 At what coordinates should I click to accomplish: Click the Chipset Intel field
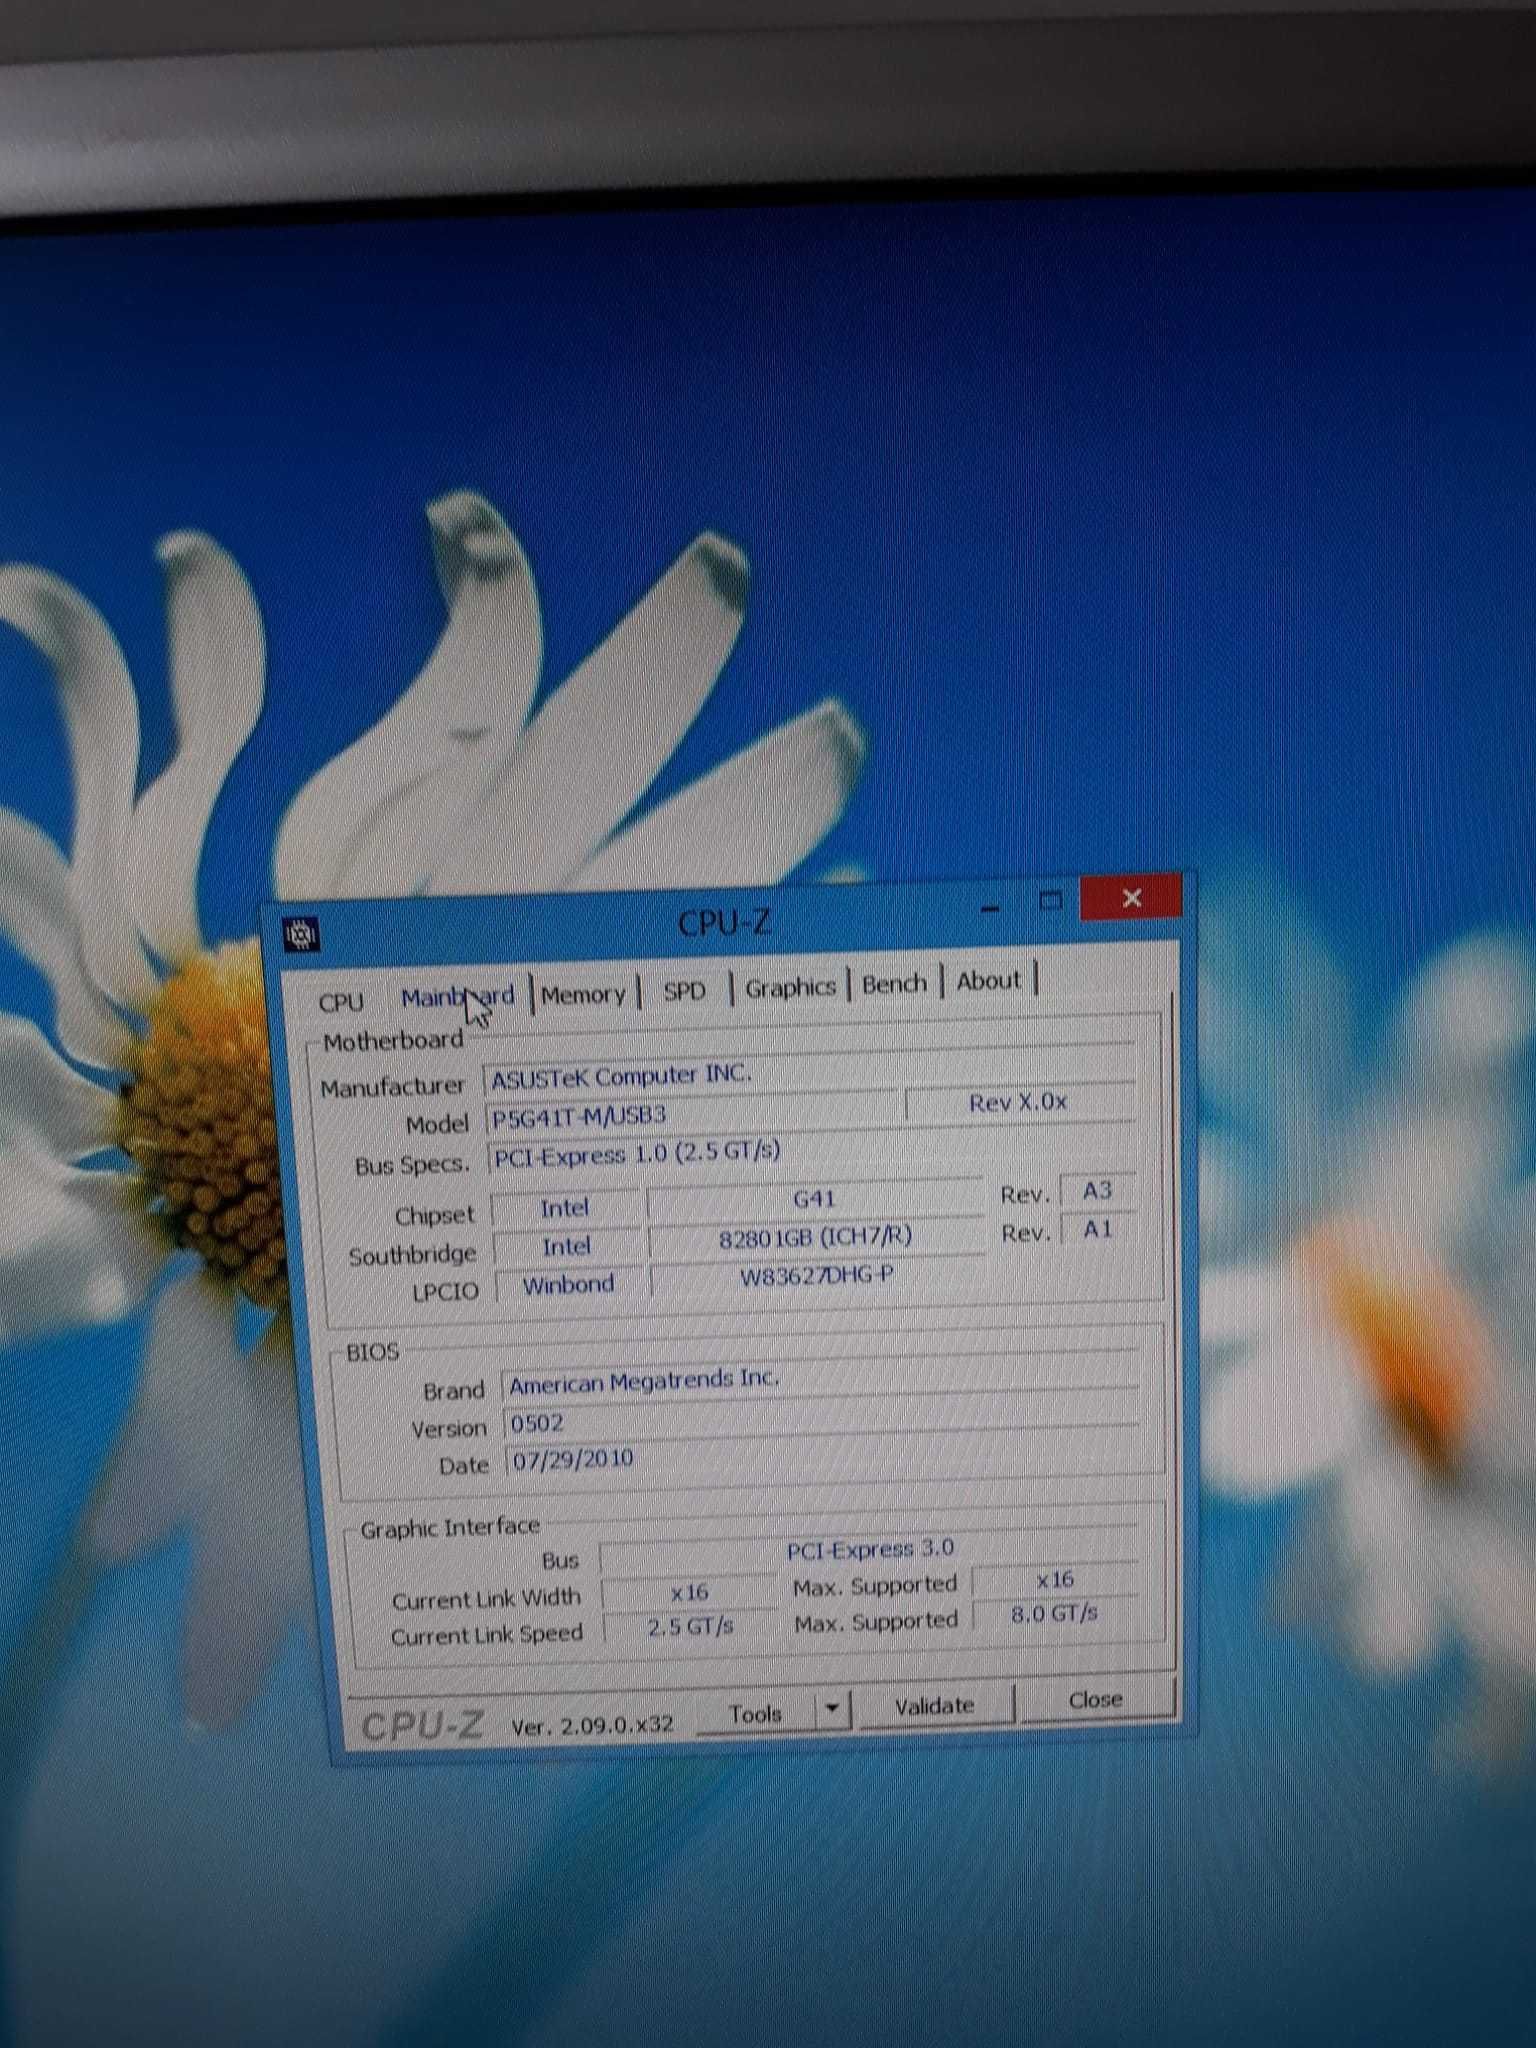(x=564, y=1208)
